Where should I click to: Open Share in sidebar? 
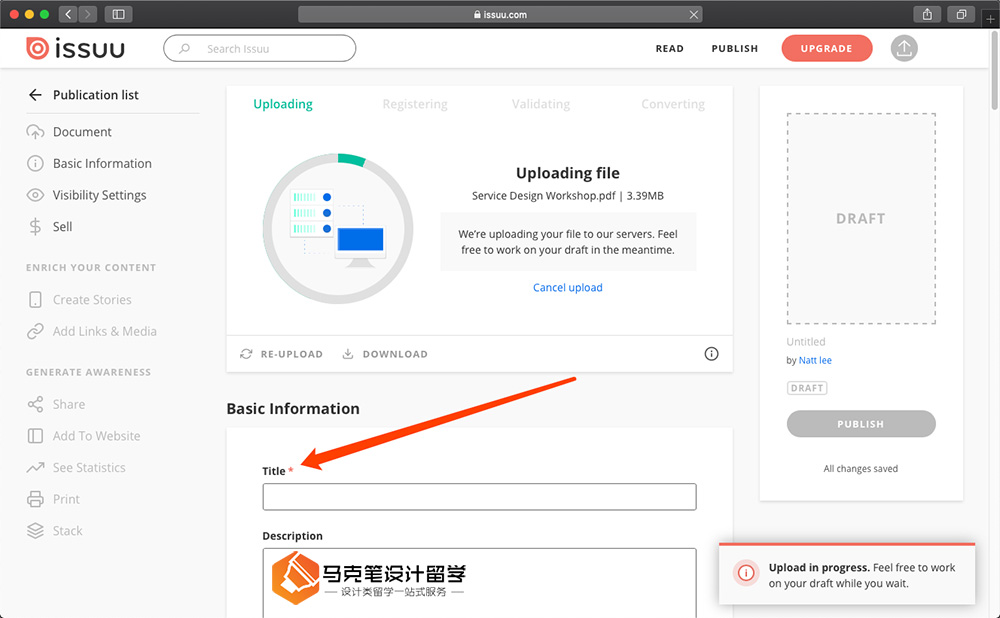click(69, 404)
